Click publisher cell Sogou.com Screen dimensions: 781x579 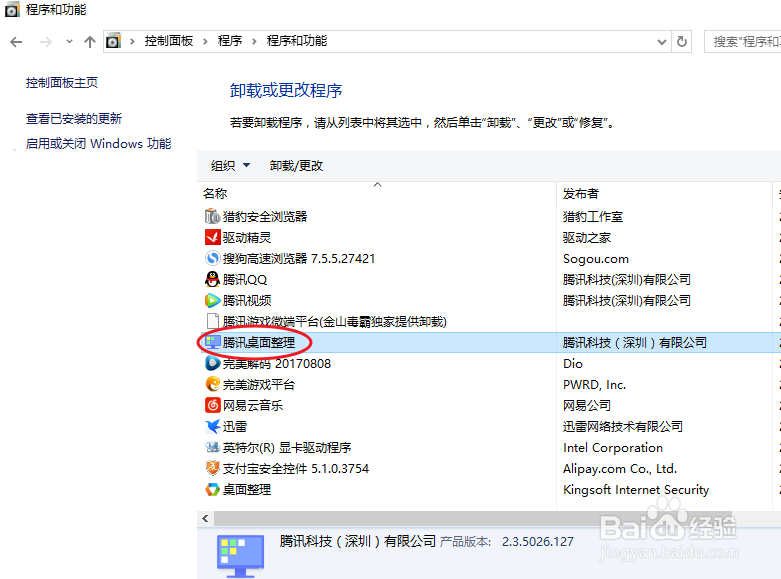point(596,259)
